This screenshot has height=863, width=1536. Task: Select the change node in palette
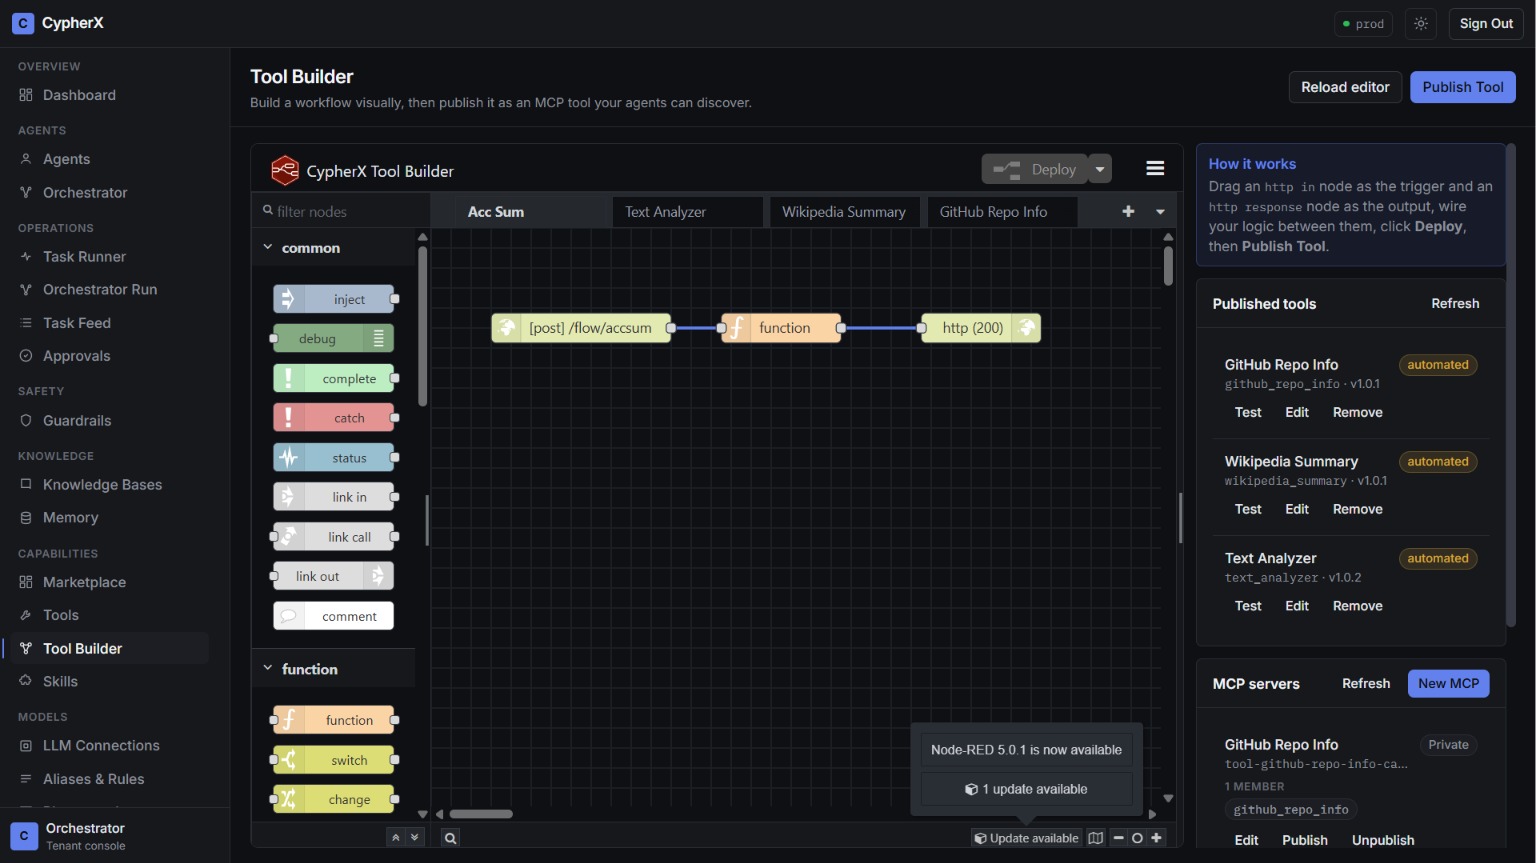[x=334, y=799]
